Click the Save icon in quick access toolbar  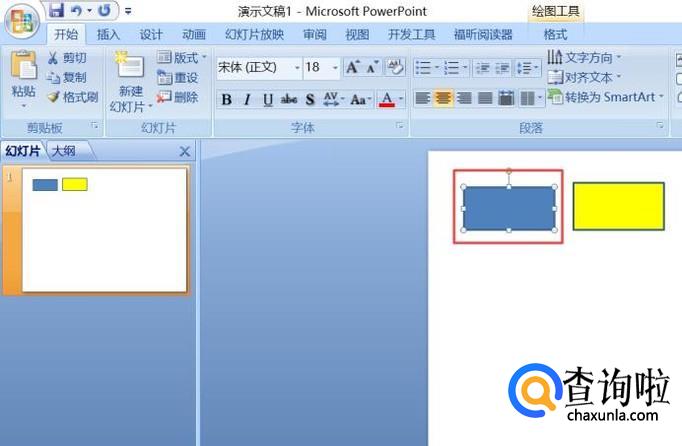[56, 11]
